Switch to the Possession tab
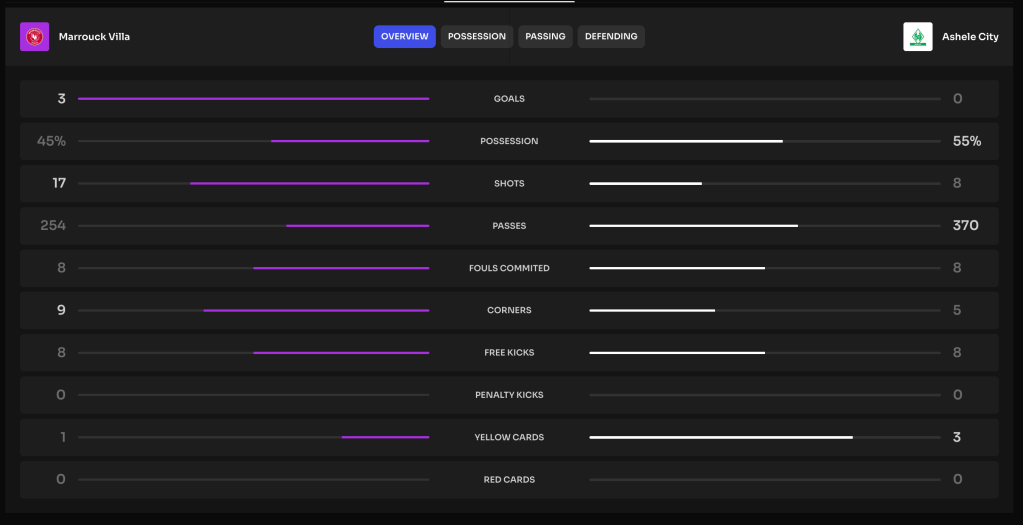 (x=476, y=37)
